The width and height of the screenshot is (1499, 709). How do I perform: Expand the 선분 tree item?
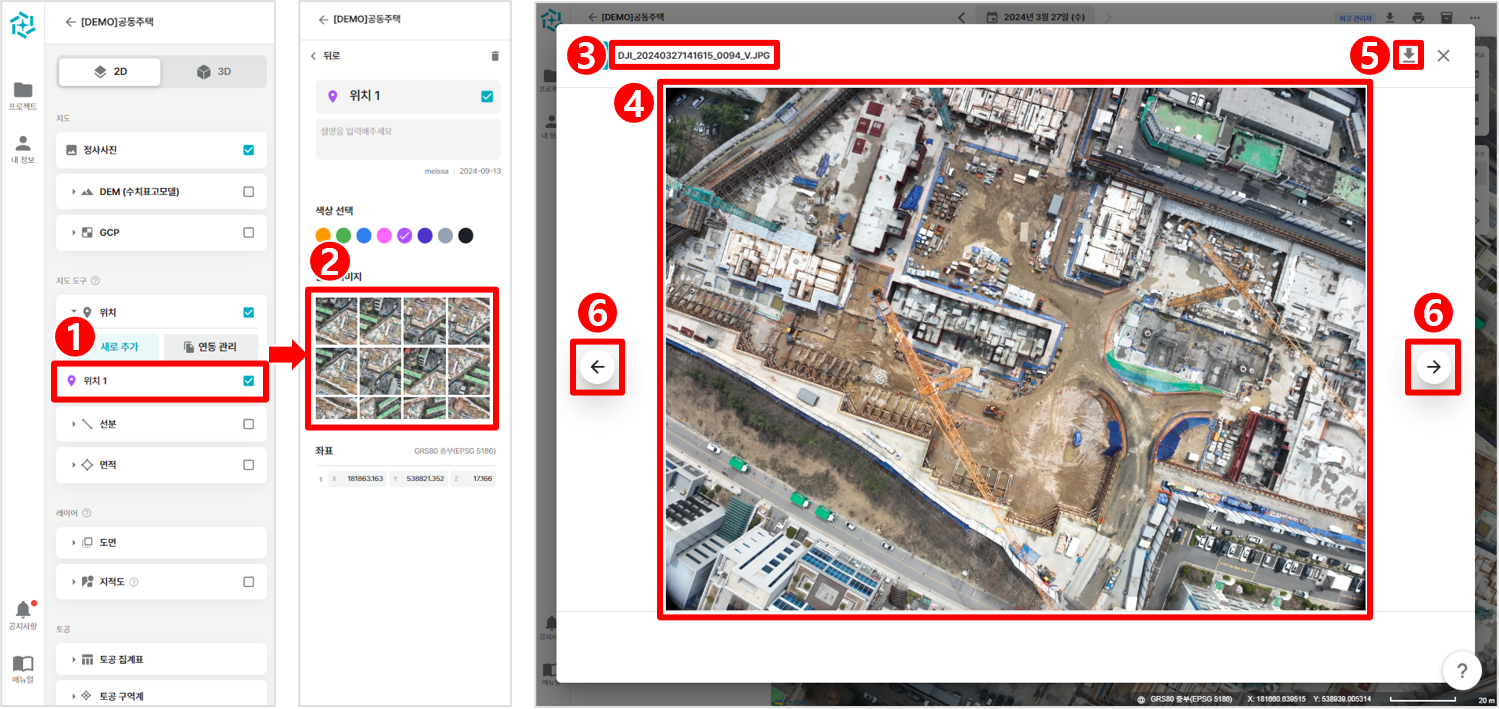click(74, 424)
